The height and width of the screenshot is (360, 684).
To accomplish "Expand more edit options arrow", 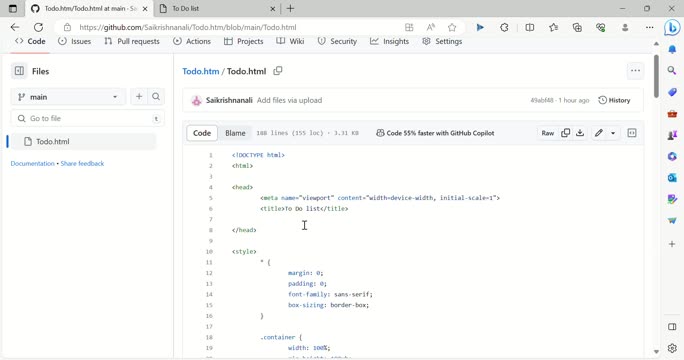I will 613,133.
